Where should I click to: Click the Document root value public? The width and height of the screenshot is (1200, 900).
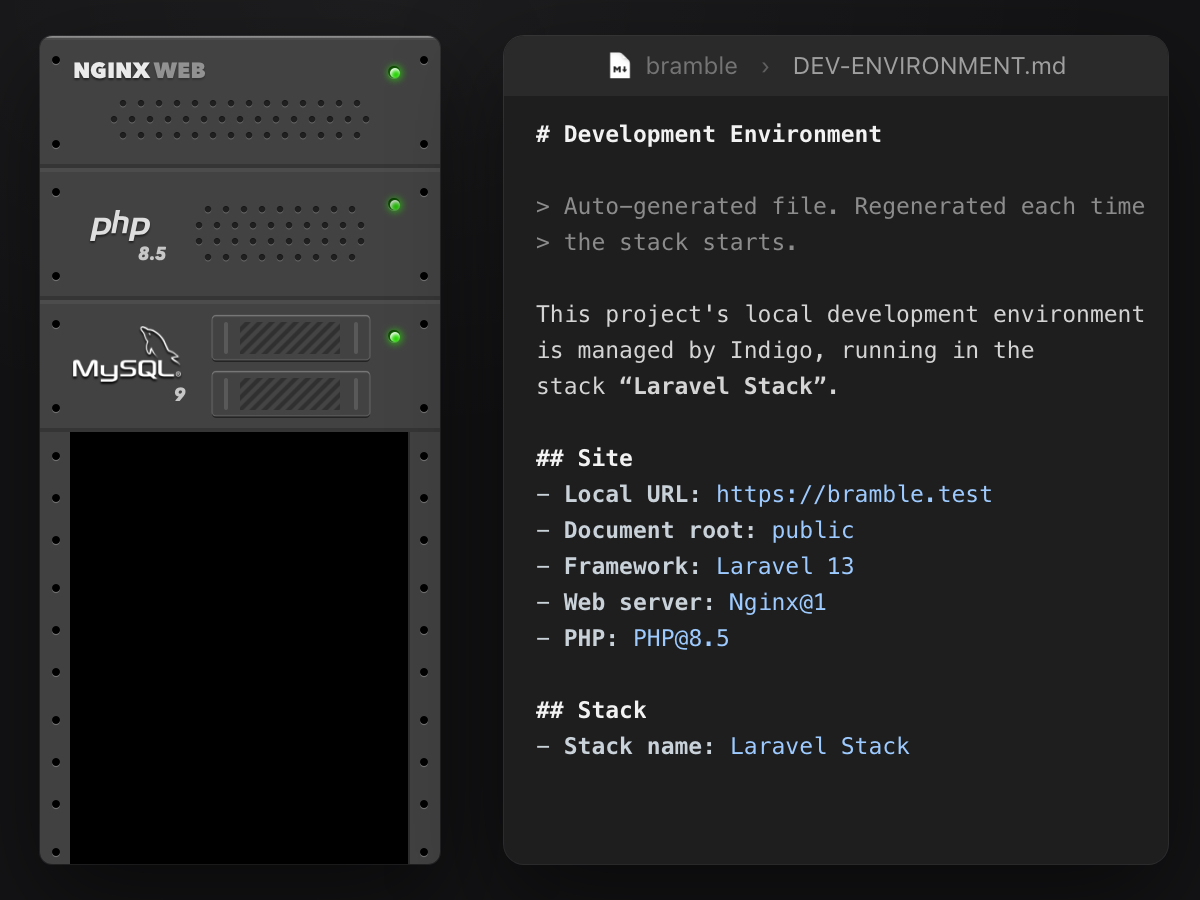pyautogui.click(x=813, y=530)
